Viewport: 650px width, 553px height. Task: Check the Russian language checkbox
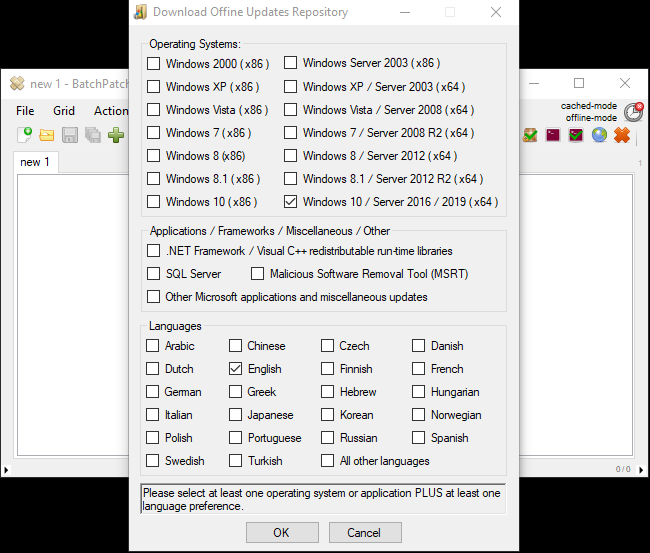[327, 438]
